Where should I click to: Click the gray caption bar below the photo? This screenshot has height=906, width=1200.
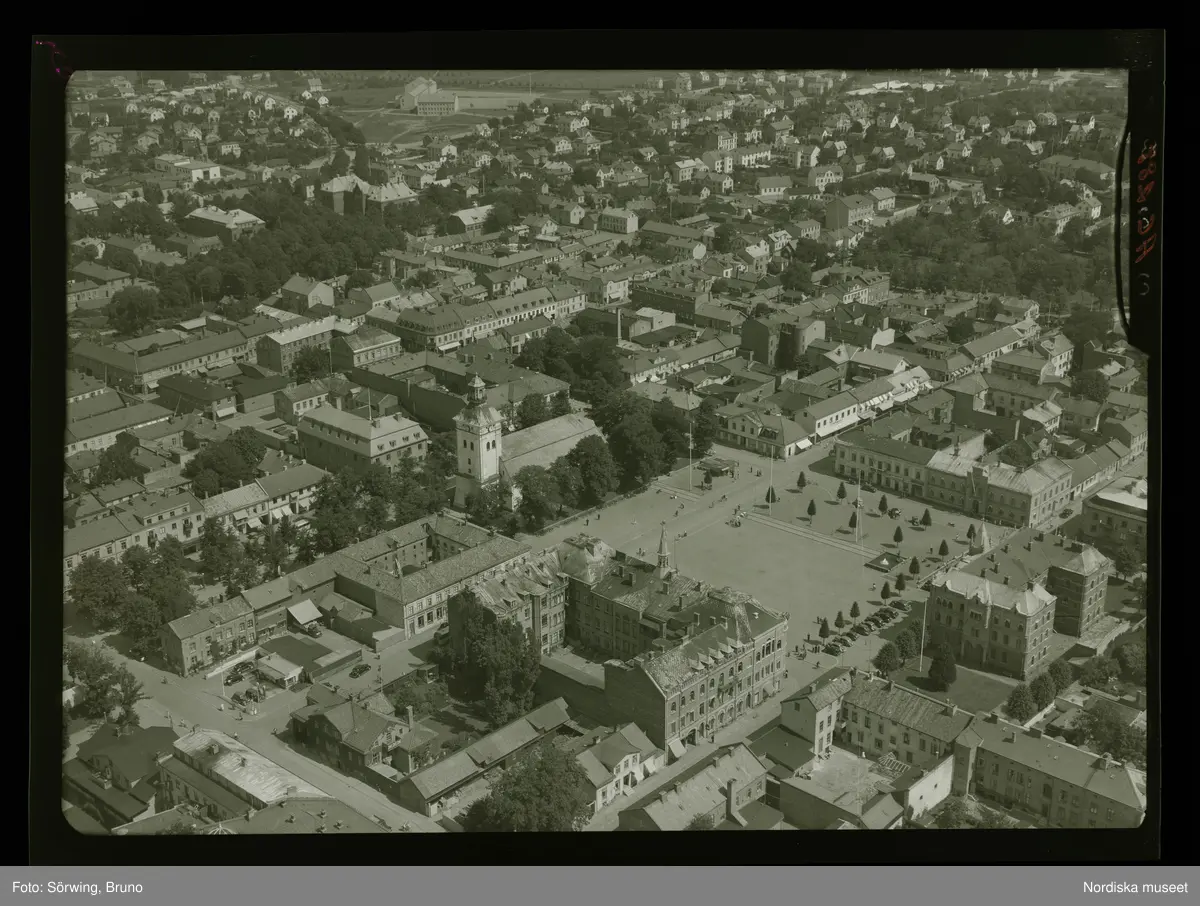pyautogui.click(x=600, y=886)
